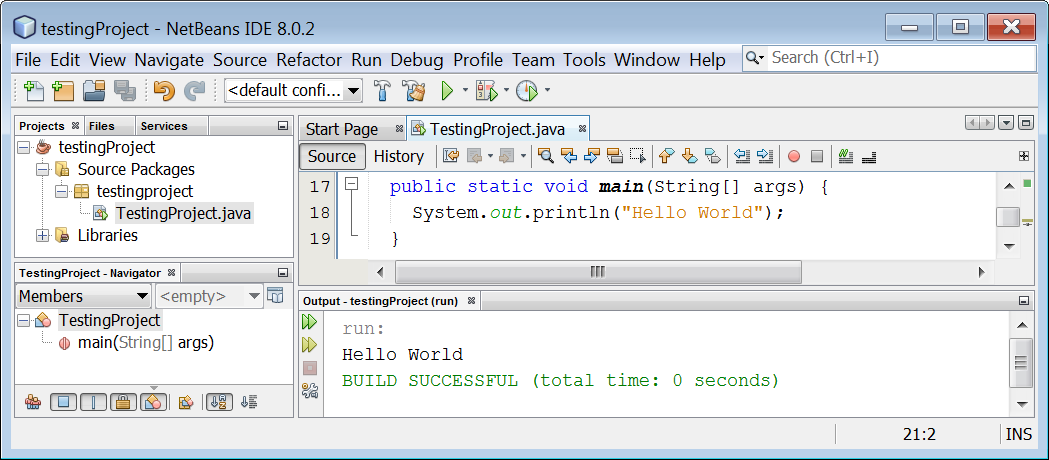Viewport: 1049px width, 460px height.
Task: Toggle rectangular selection mode
Action: pyautogui.click(x=638, y=156)
